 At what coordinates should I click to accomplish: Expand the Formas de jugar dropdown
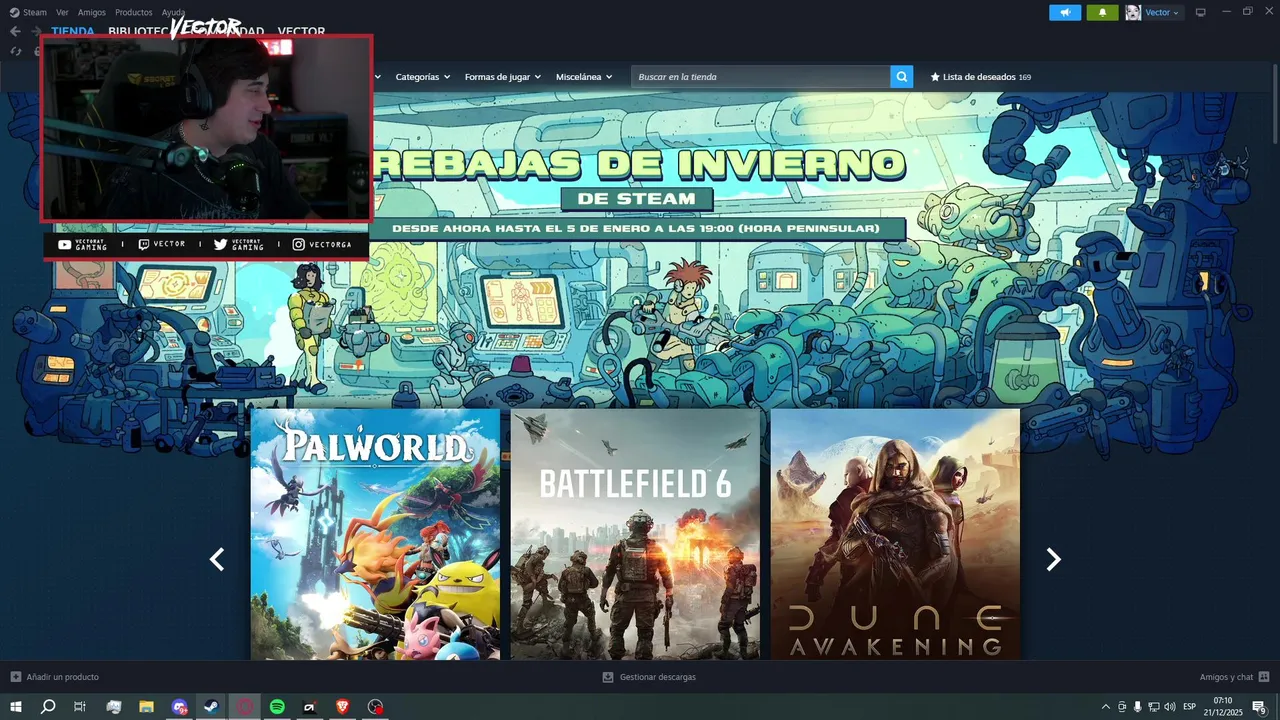502,77
